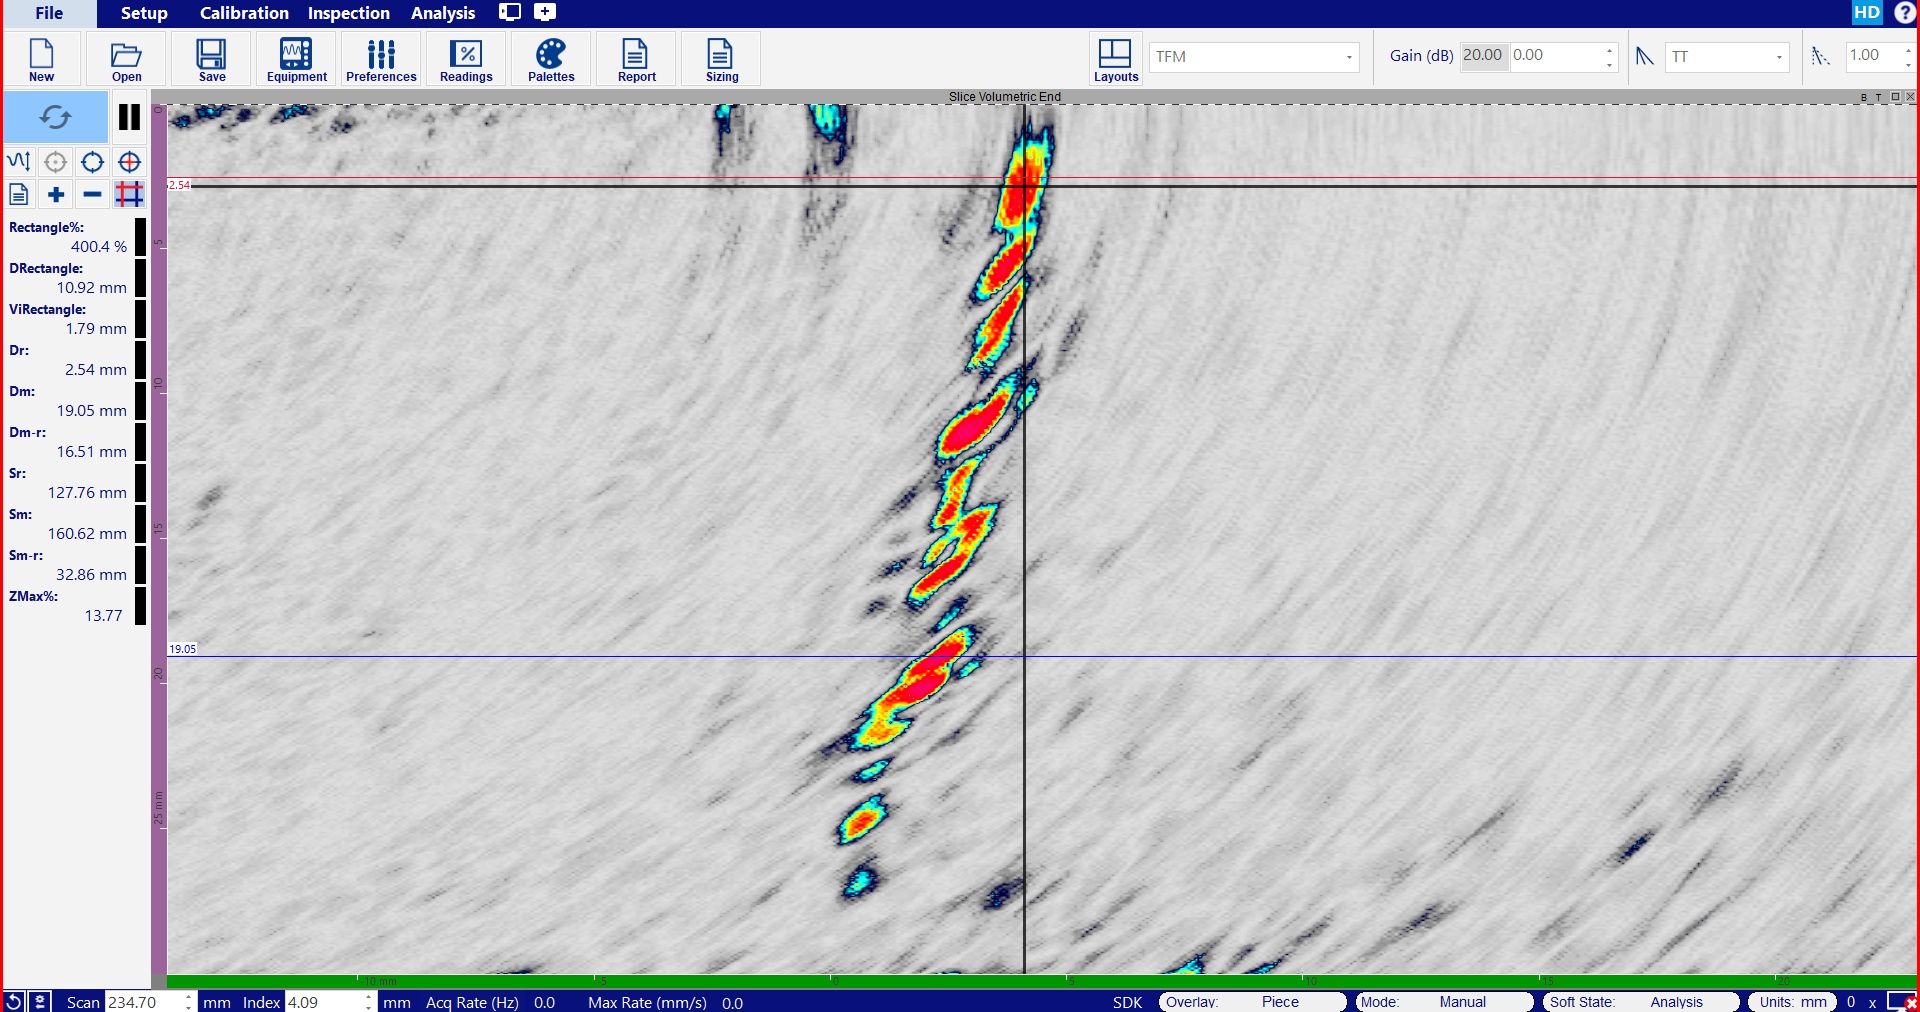Image resolution: width=1920 pixels, height=1012 pixels.
Task: Click the Equipment toolbar icon
Action: point(296,60)
